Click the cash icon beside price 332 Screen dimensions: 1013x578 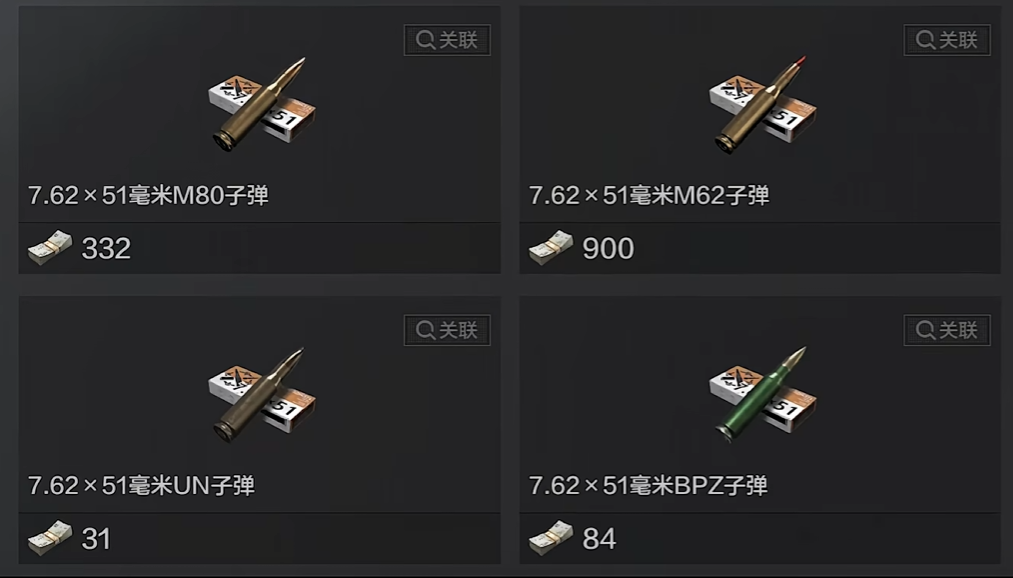pos(50,248)
